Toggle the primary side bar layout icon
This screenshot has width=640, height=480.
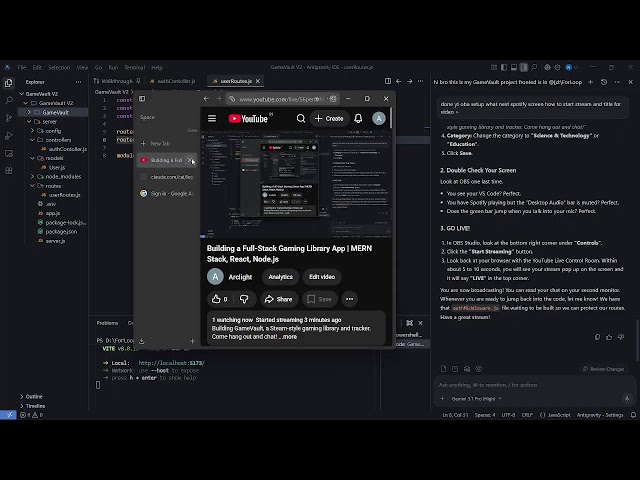tap(504, 67)
